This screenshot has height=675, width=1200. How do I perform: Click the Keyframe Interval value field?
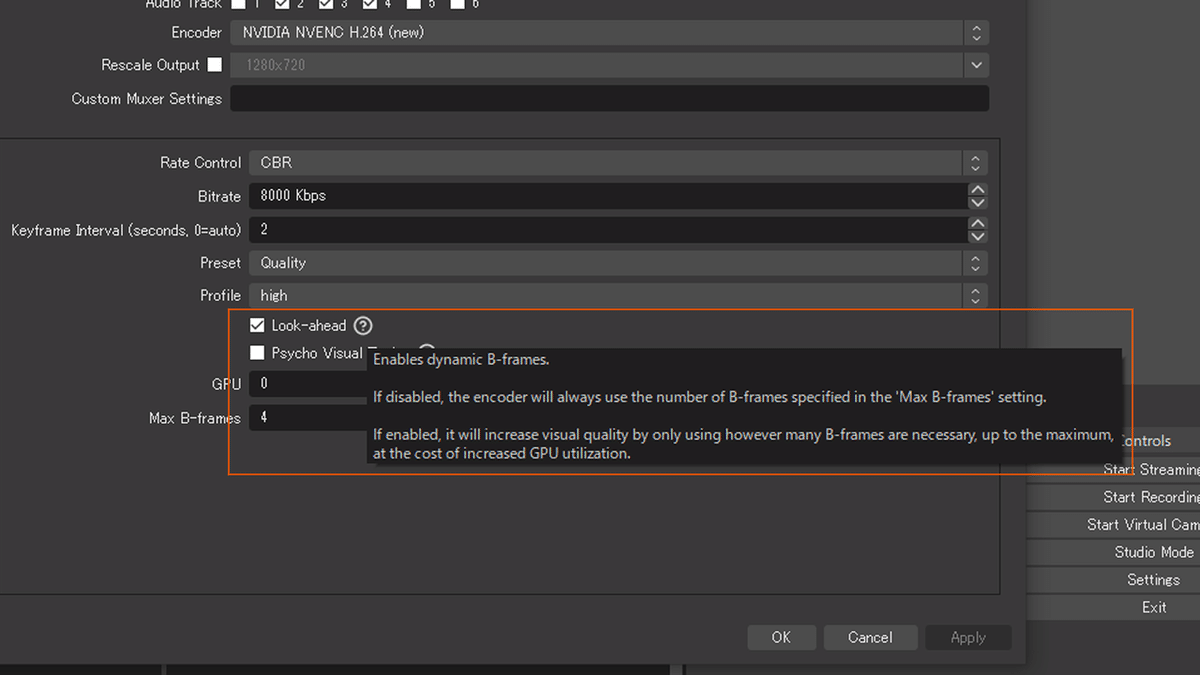[x=608, y=230]
